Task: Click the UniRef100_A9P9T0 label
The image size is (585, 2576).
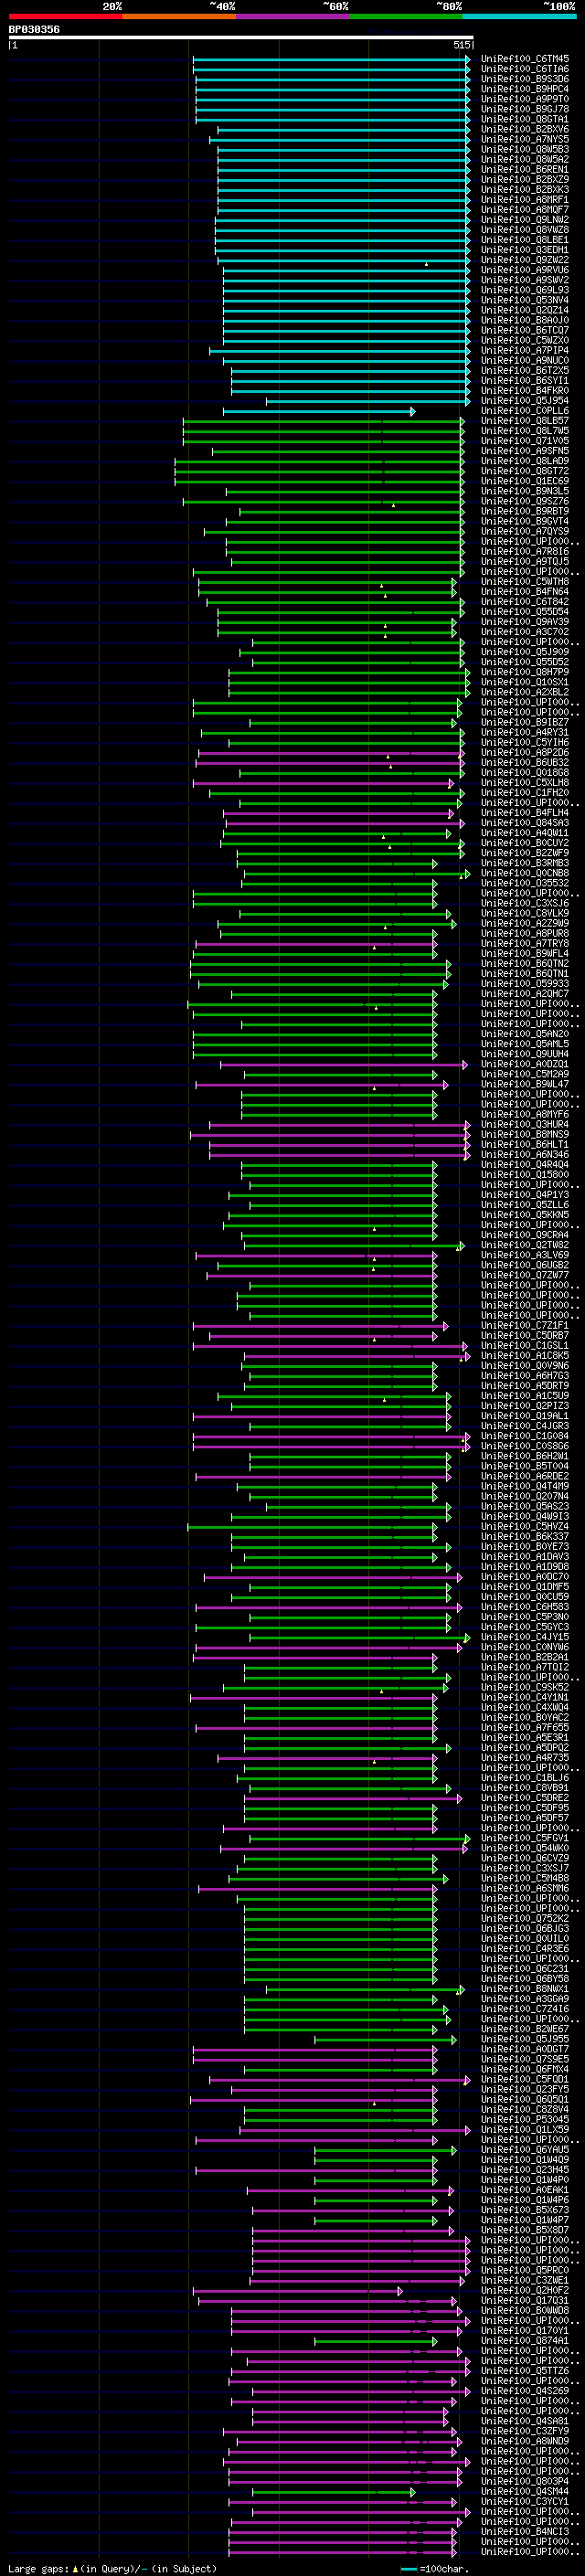Action: pos(525,99)
